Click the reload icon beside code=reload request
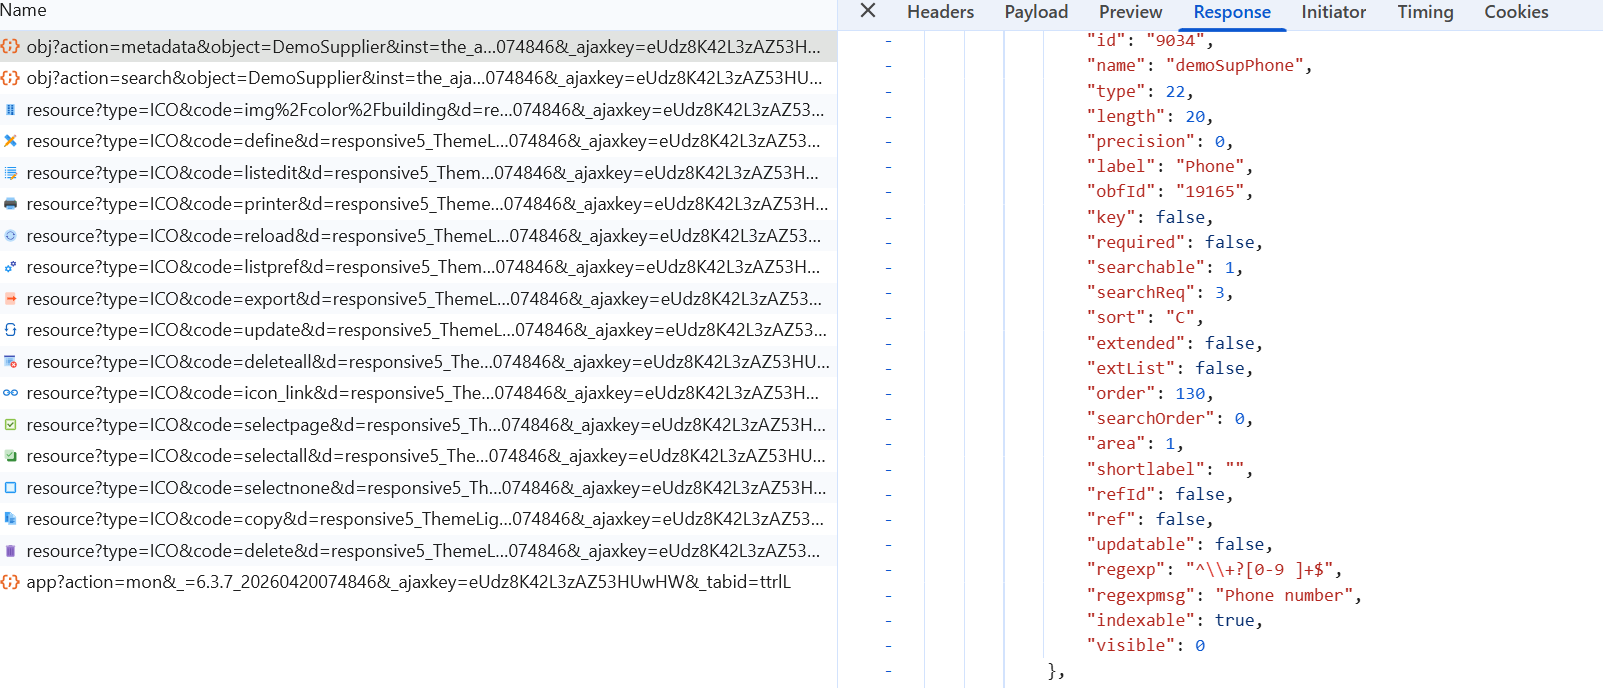The height and width of the screenshot is (688, 1603). click(x=10, y=236)
